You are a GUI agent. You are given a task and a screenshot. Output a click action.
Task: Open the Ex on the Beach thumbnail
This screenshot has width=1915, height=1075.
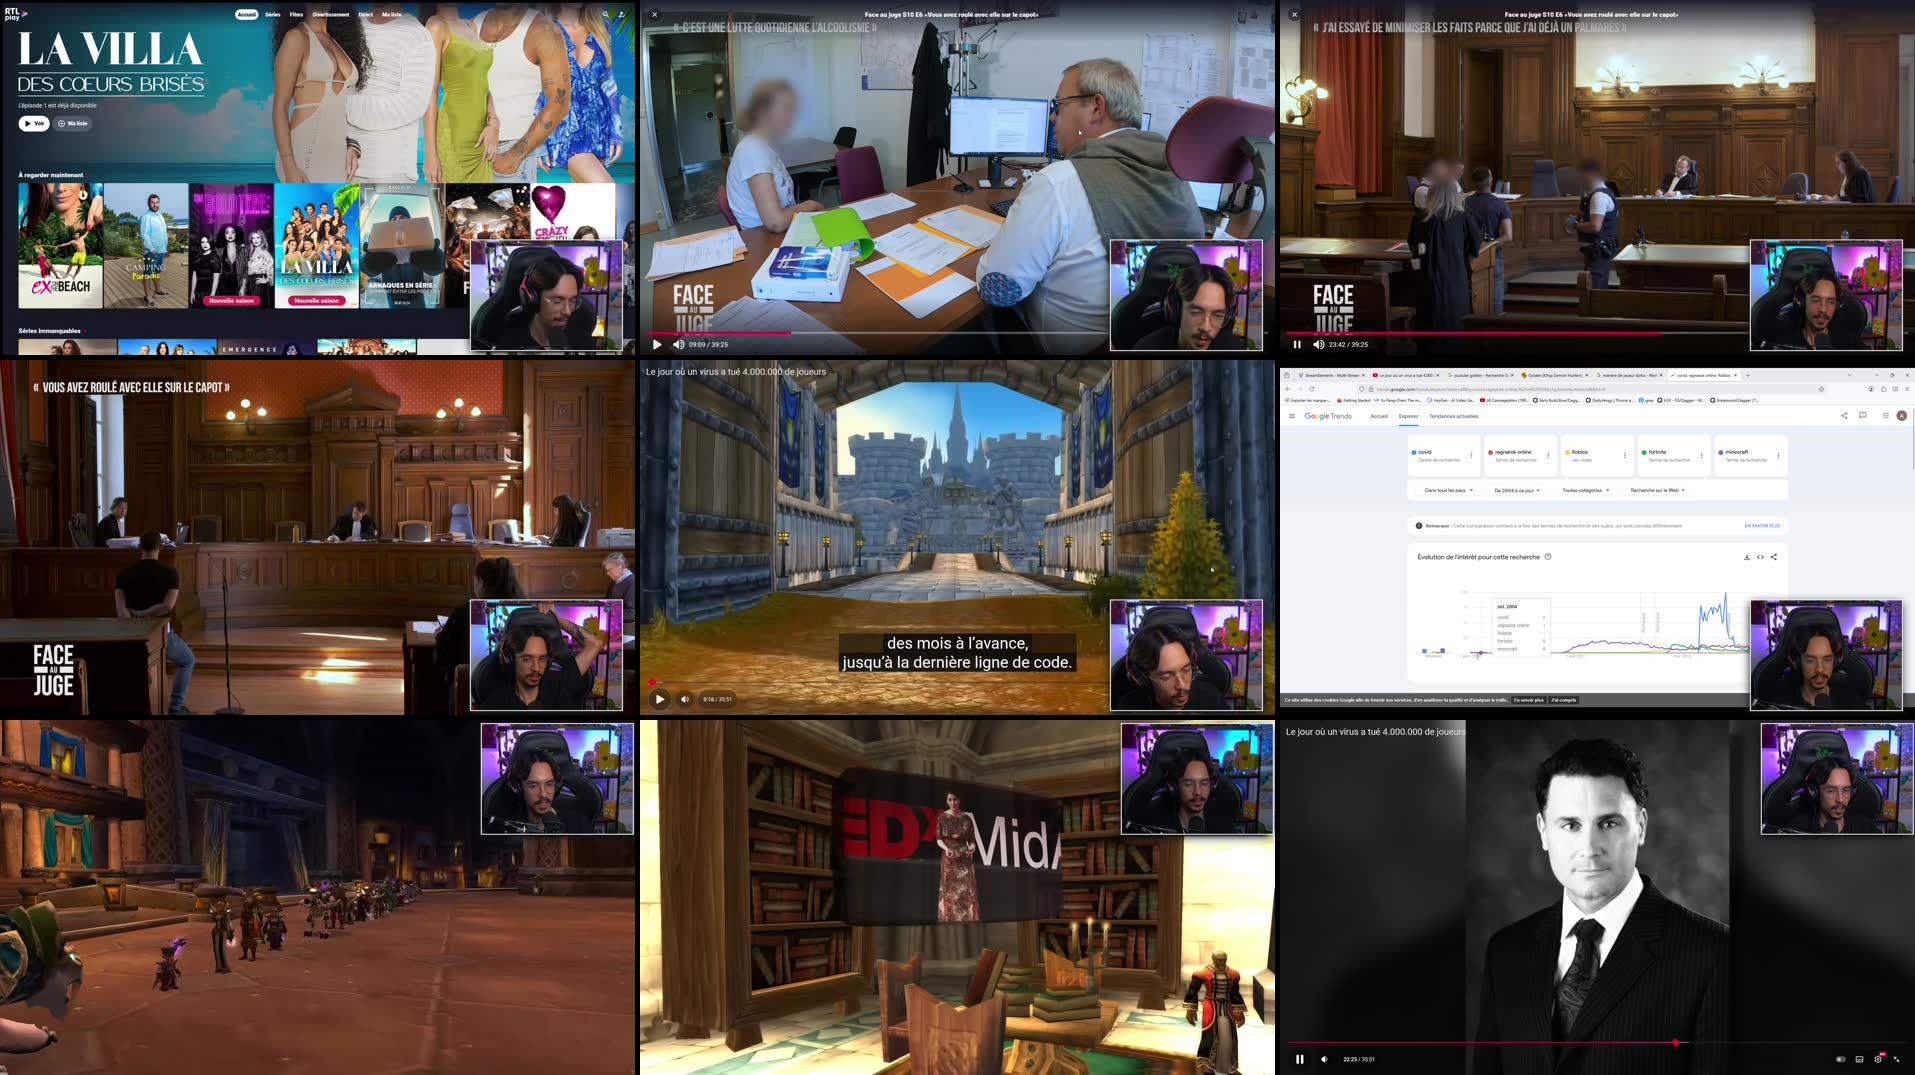point(60,245)
